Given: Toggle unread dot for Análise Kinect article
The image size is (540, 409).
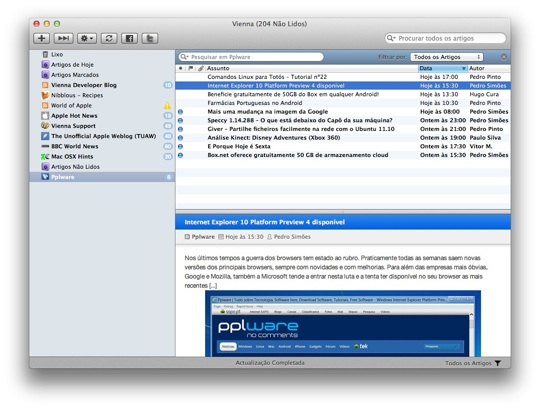Looking at the screenshot, I should (180, 138).
